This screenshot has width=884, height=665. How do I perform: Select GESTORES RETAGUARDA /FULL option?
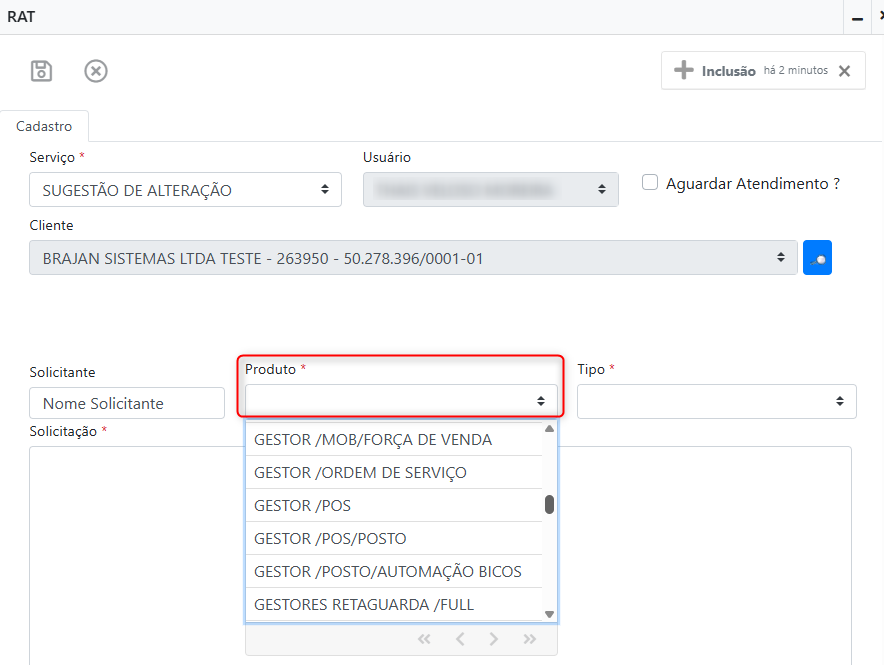394,604
